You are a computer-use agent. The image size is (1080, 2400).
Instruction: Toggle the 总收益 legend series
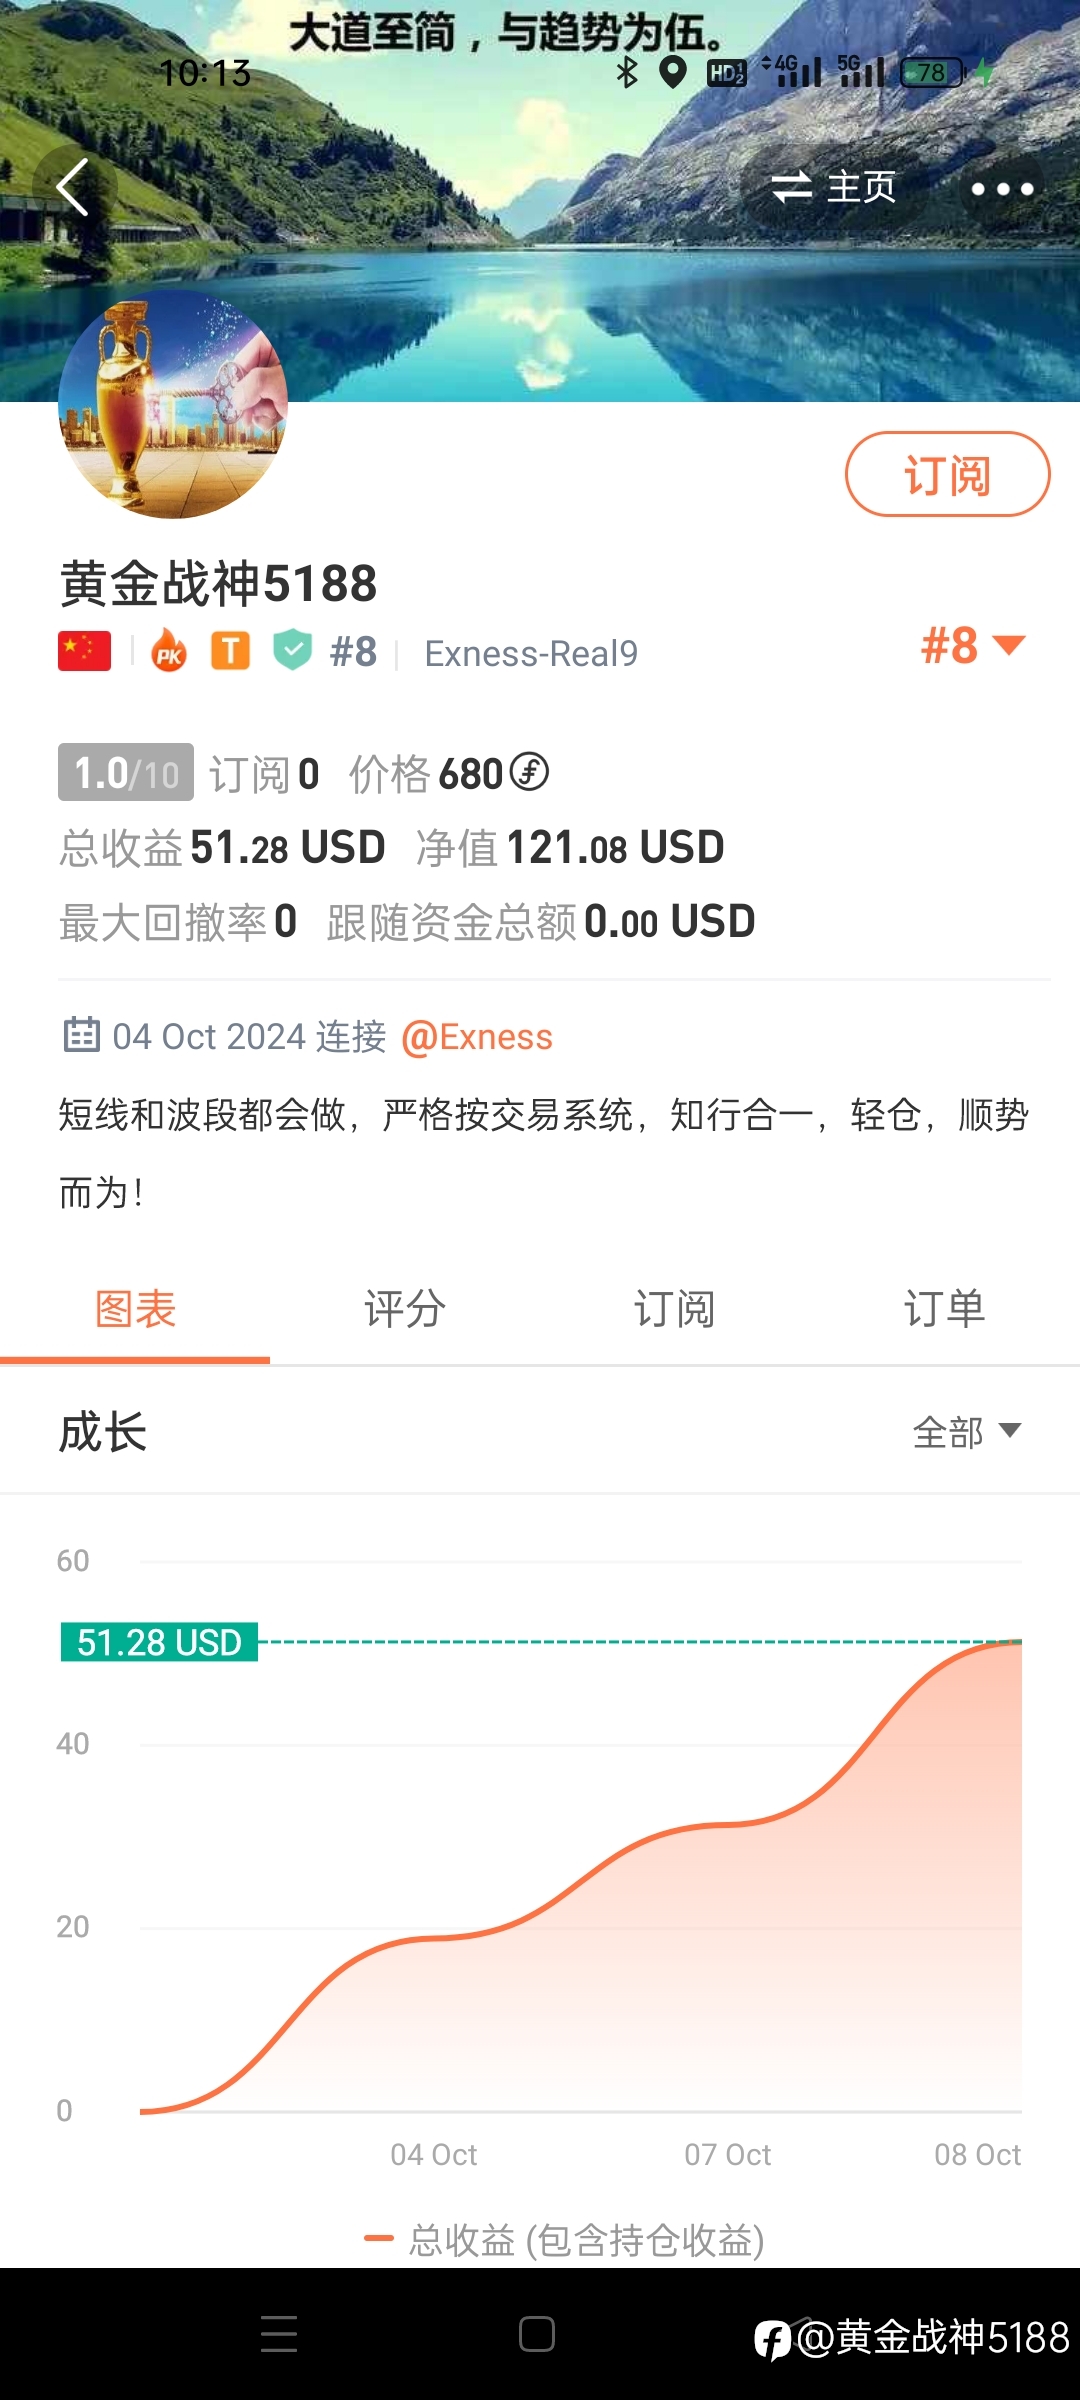click(565, 2240)
